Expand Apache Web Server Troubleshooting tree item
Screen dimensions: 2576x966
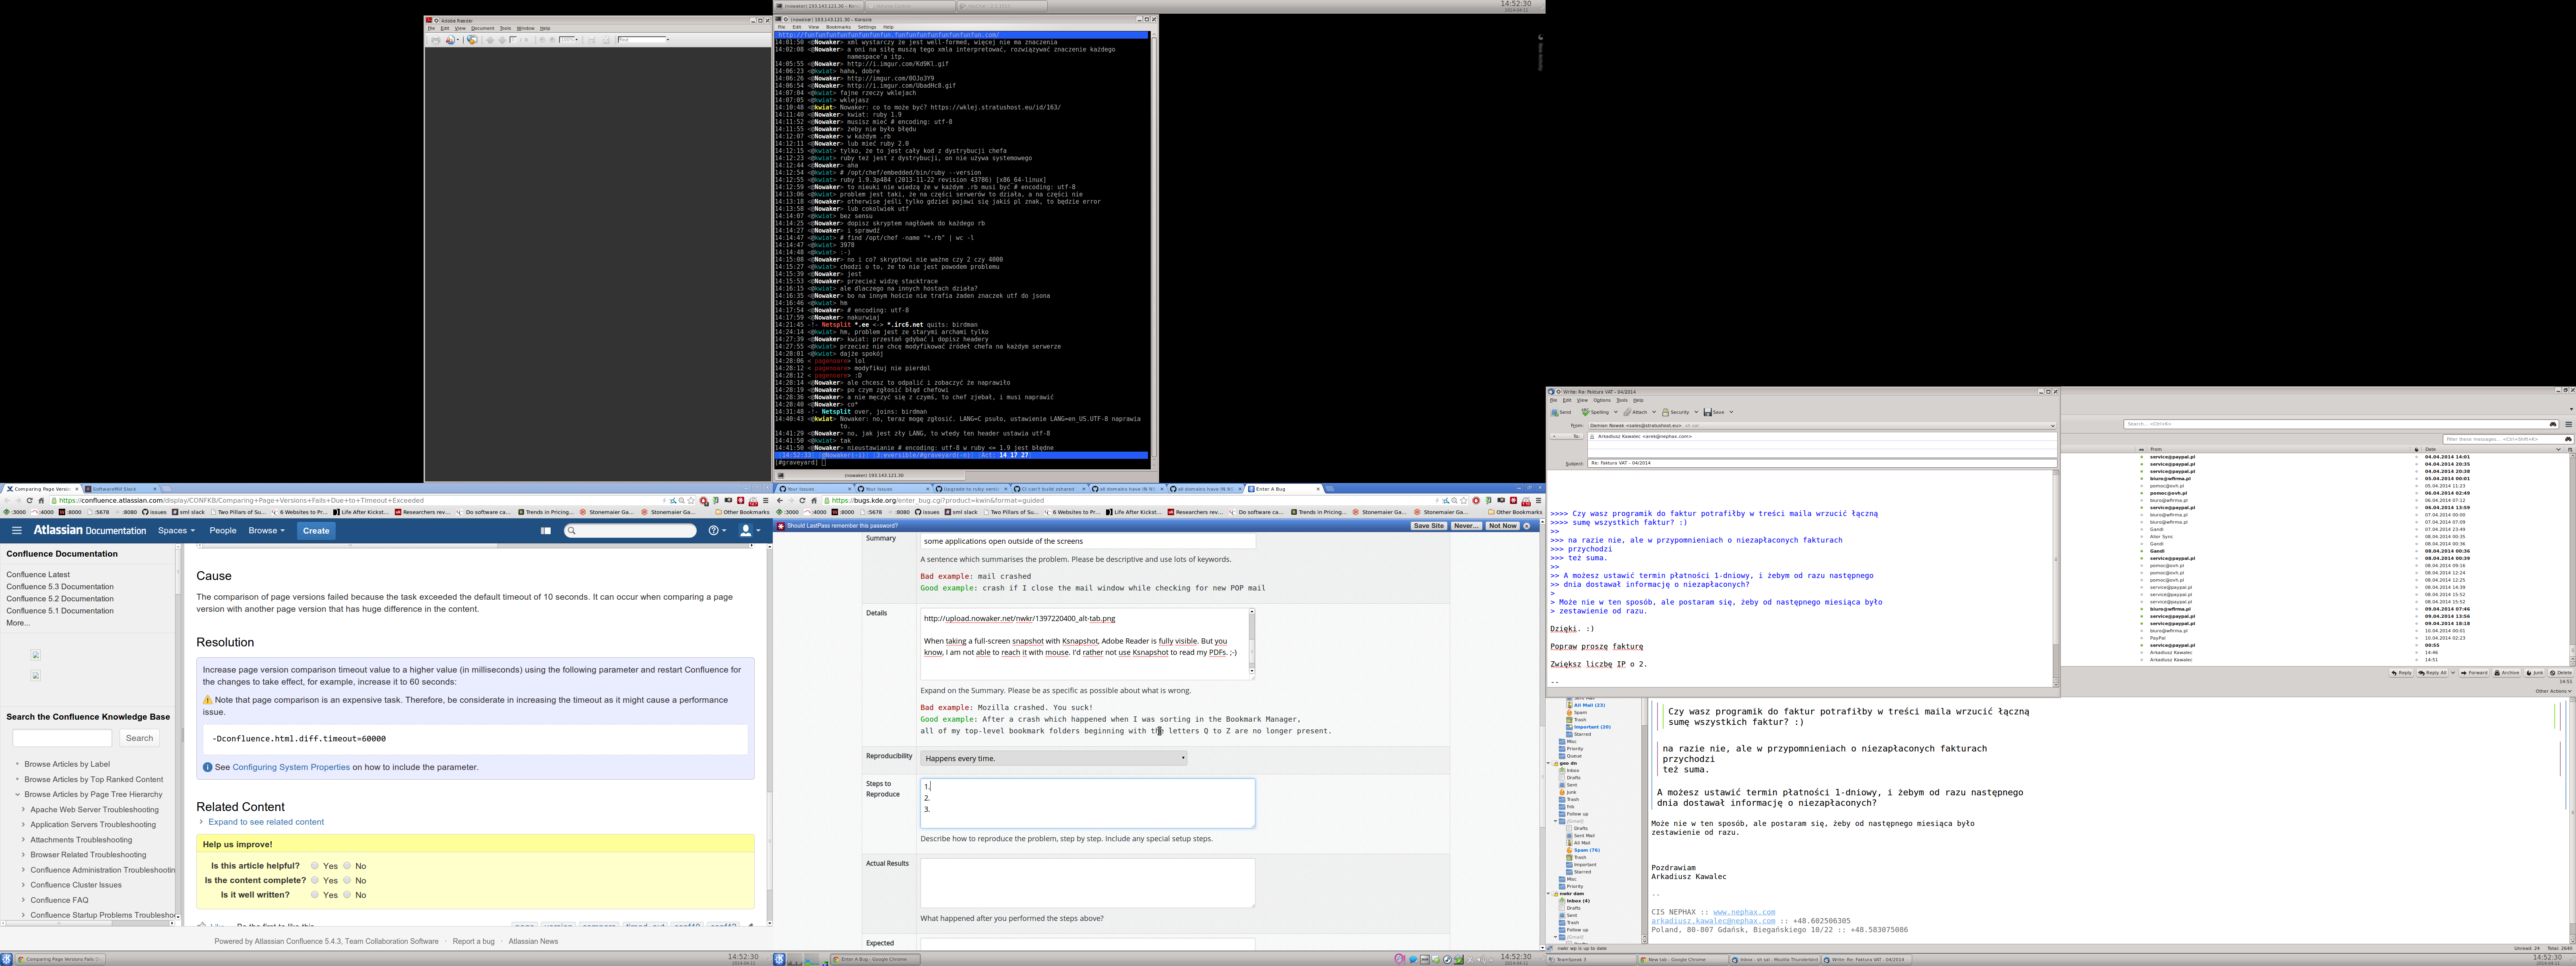[x=23, y=810]
